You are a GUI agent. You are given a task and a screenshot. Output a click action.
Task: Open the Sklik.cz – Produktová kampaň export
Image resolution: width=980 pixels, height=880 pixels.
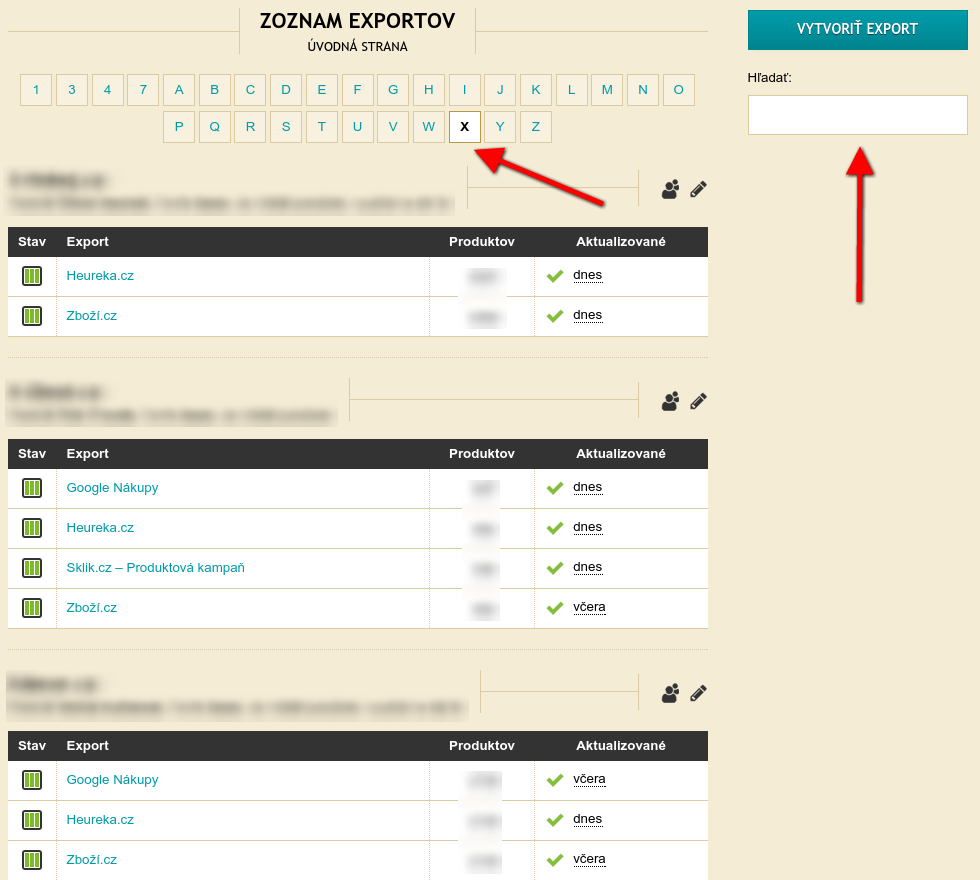pos(155,568)
